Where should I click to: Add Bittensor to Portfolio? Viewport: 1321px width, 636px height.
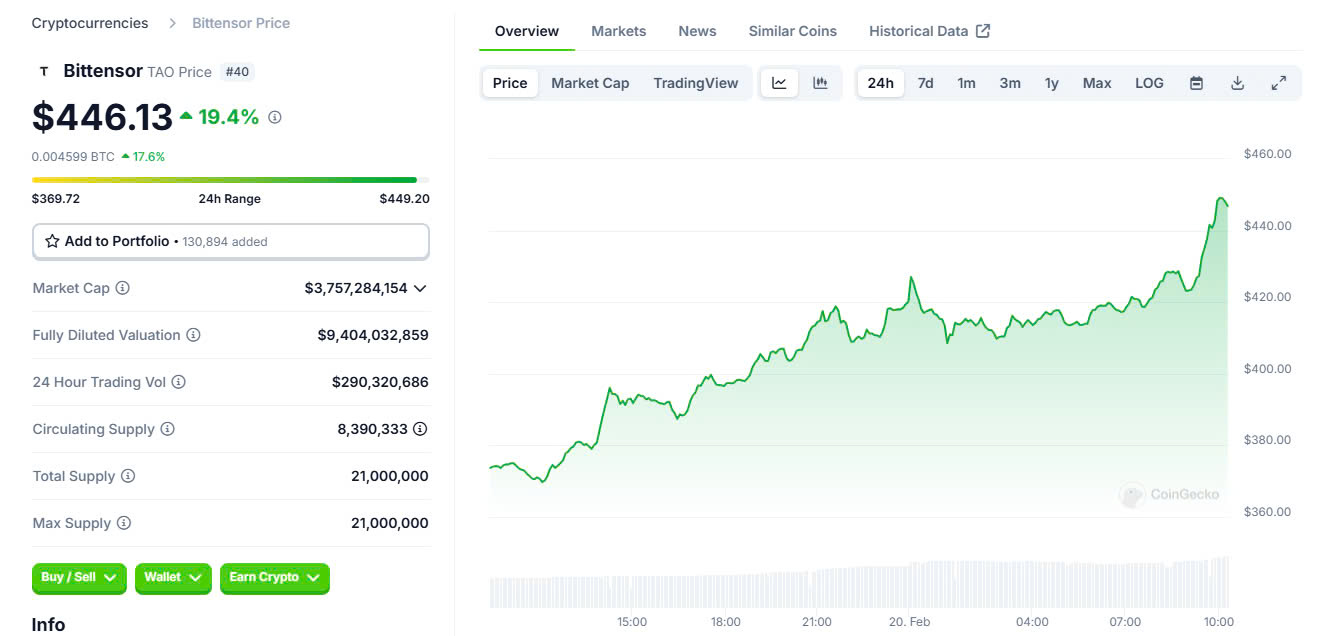(230, 241)
